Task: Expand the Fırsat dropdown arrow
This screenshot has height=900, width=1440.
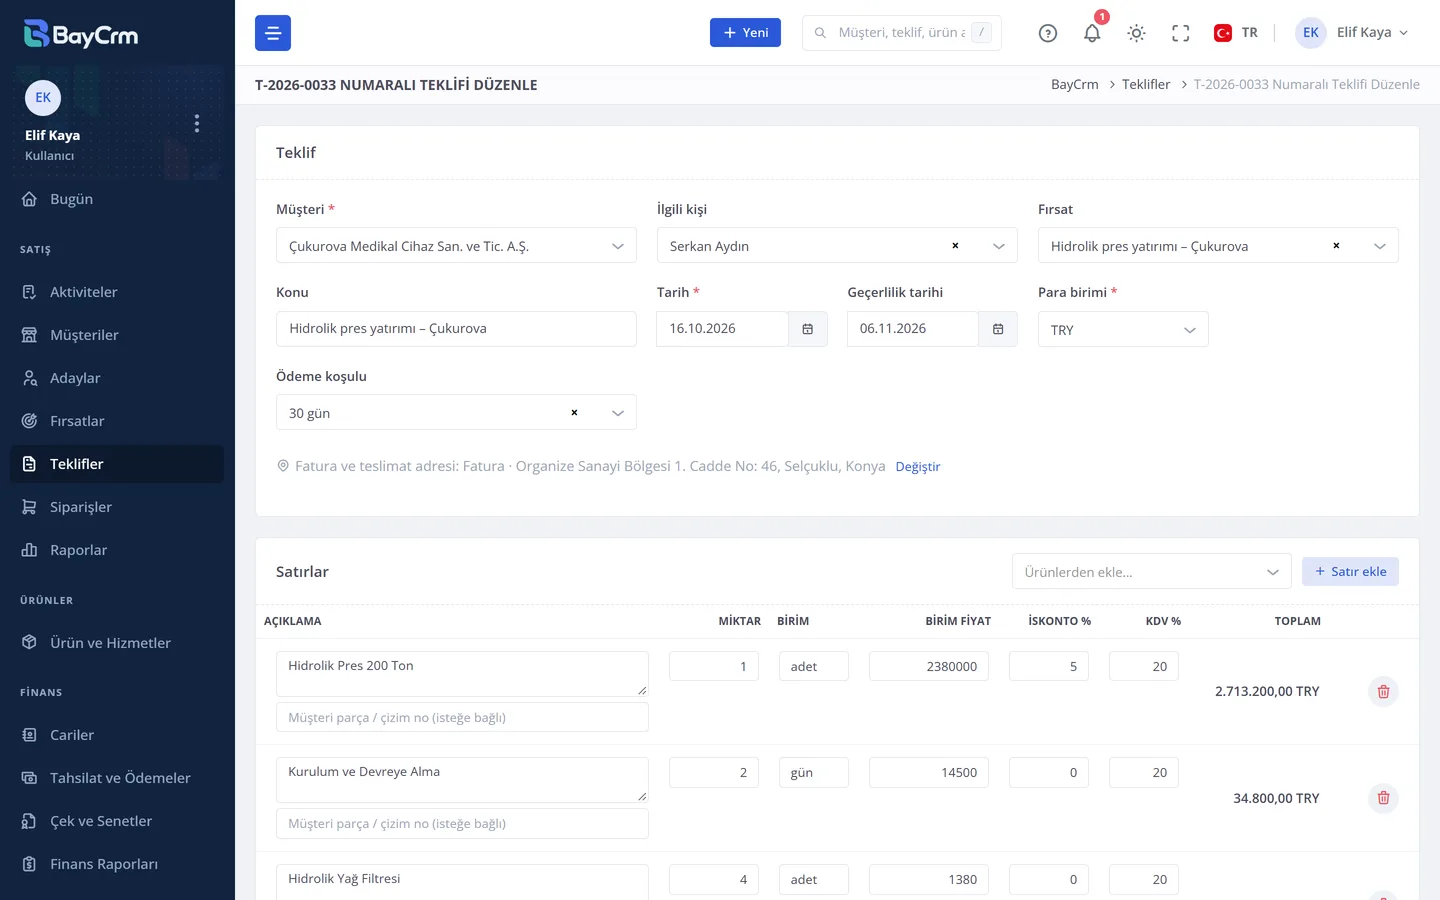Action: point(1379,246)
